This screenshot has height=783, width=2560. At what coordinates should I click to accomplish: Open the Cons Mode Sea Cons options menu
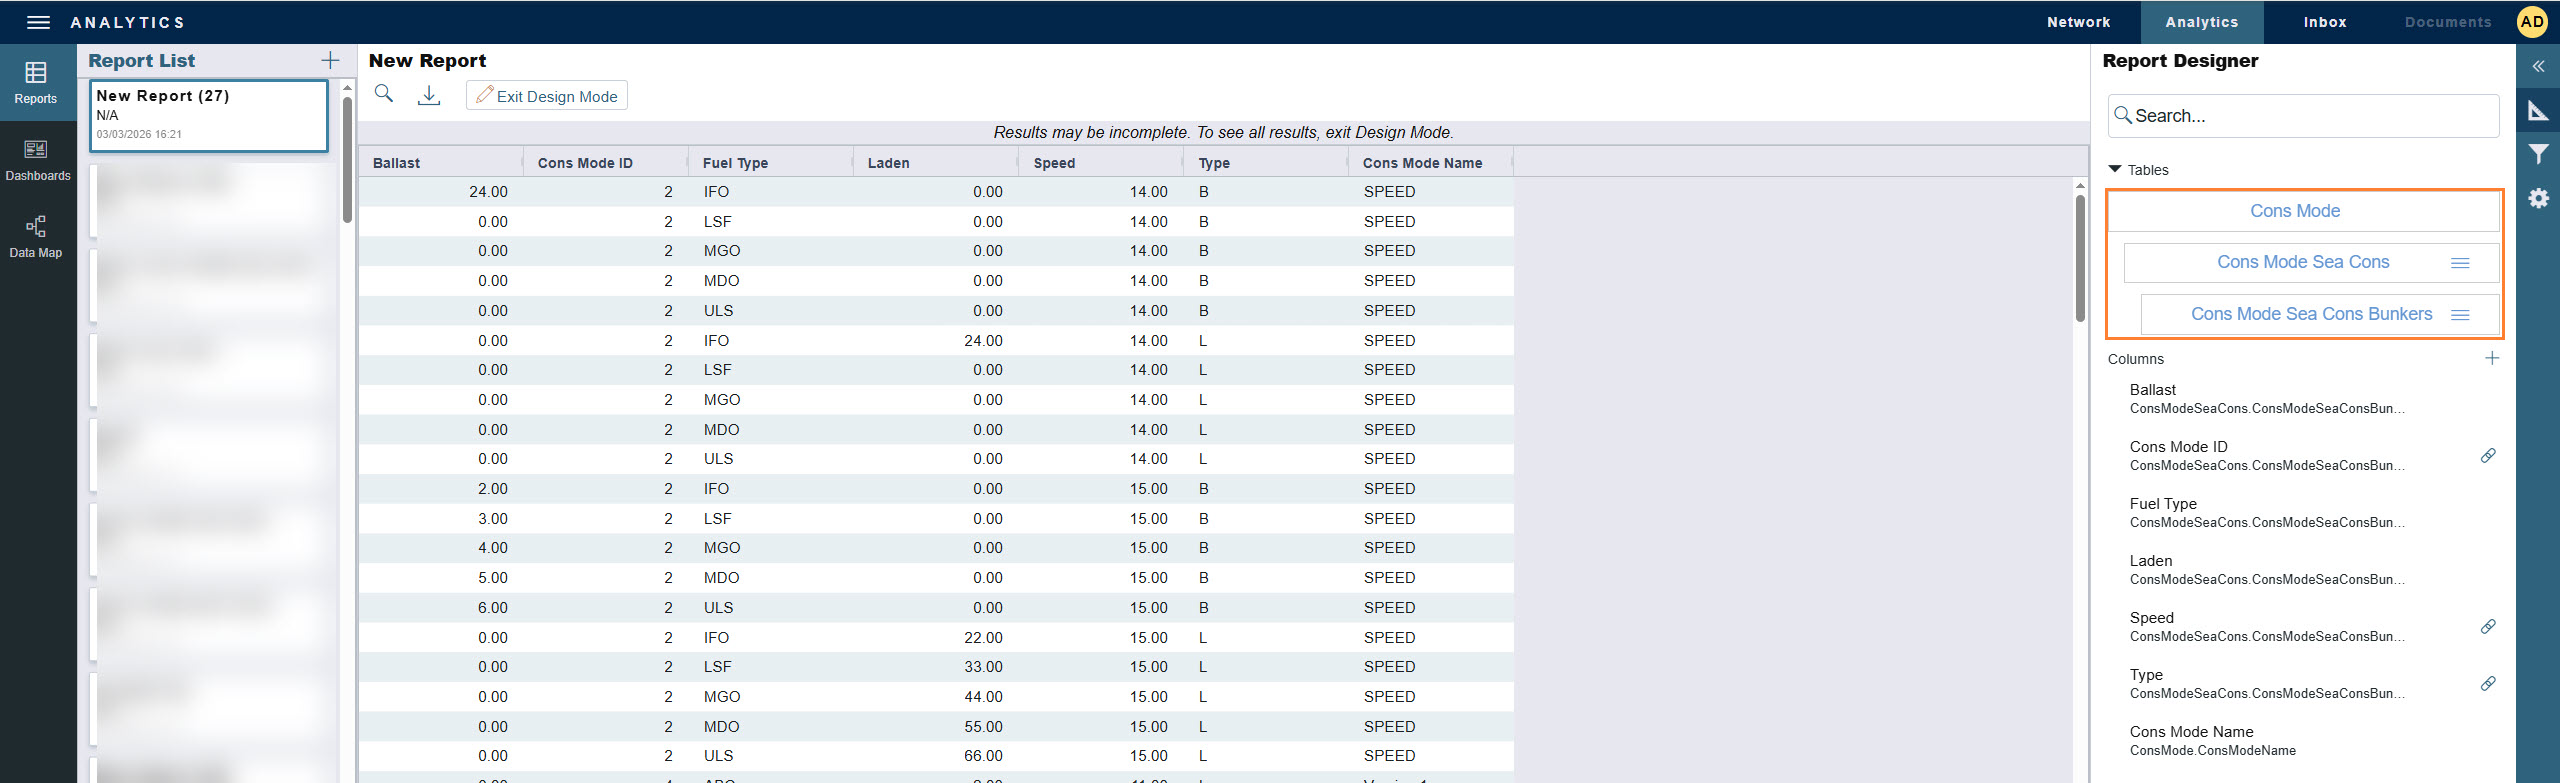tap(2460, 263)
